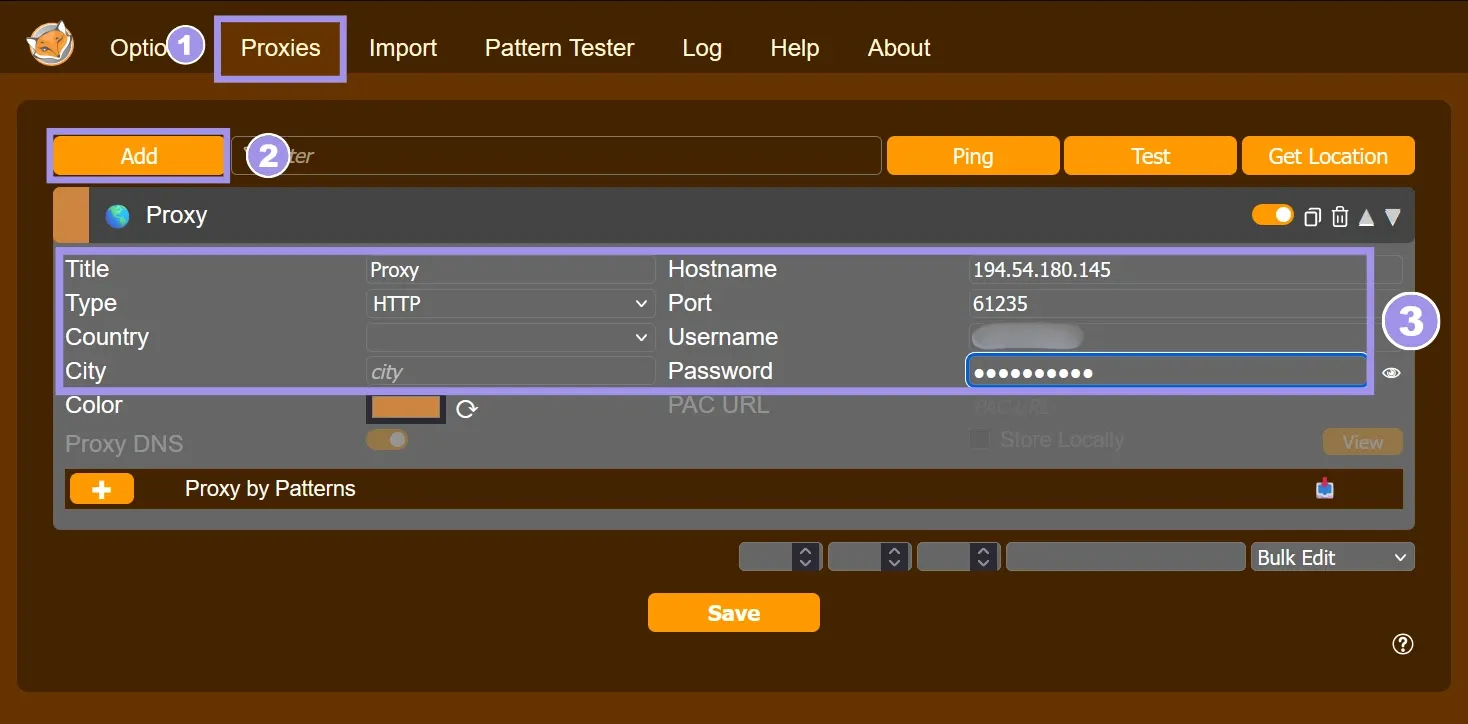This screenshot has width=1468, height=724.
Task: Open the Country dropdown
Action: 511,337
